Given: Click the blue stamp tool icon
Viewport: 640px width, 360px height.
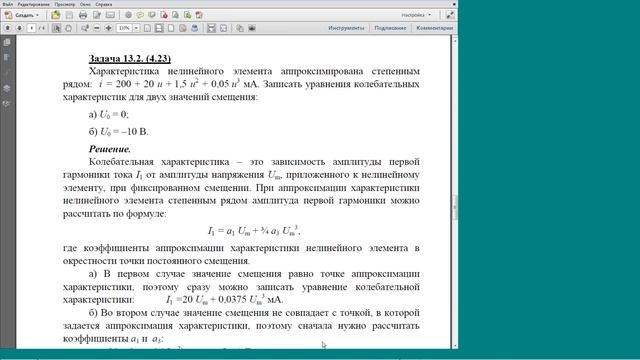Looking at the screenshot, I should coord(195,28).
